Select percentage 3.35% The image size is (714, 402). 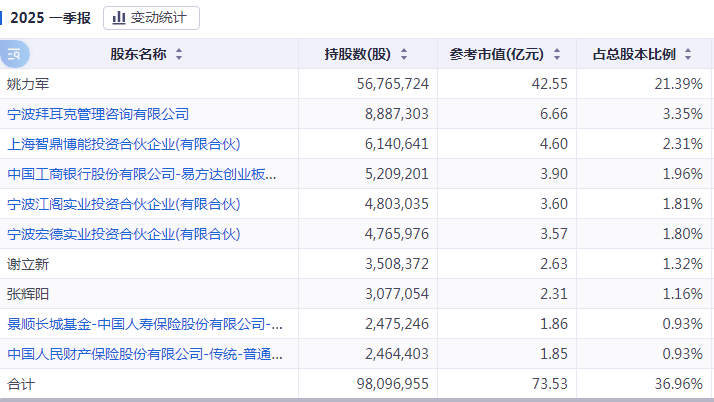click(683, 114)
